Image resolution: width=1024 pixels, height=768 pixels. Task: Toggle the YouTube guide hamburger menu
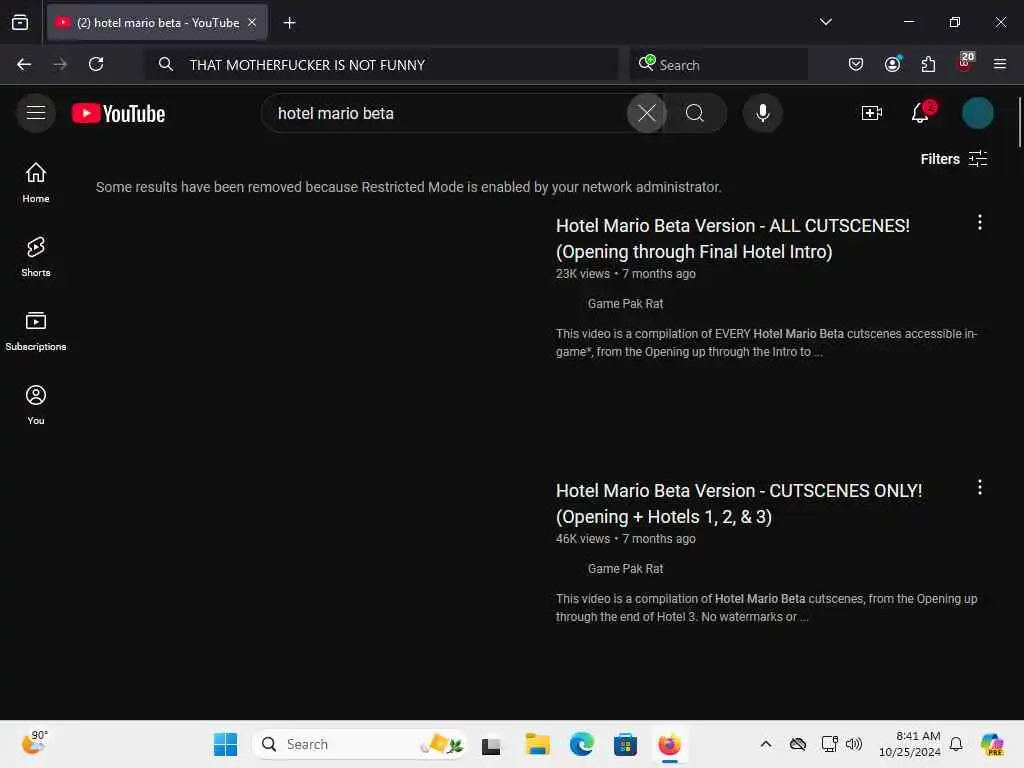(36, 113)
